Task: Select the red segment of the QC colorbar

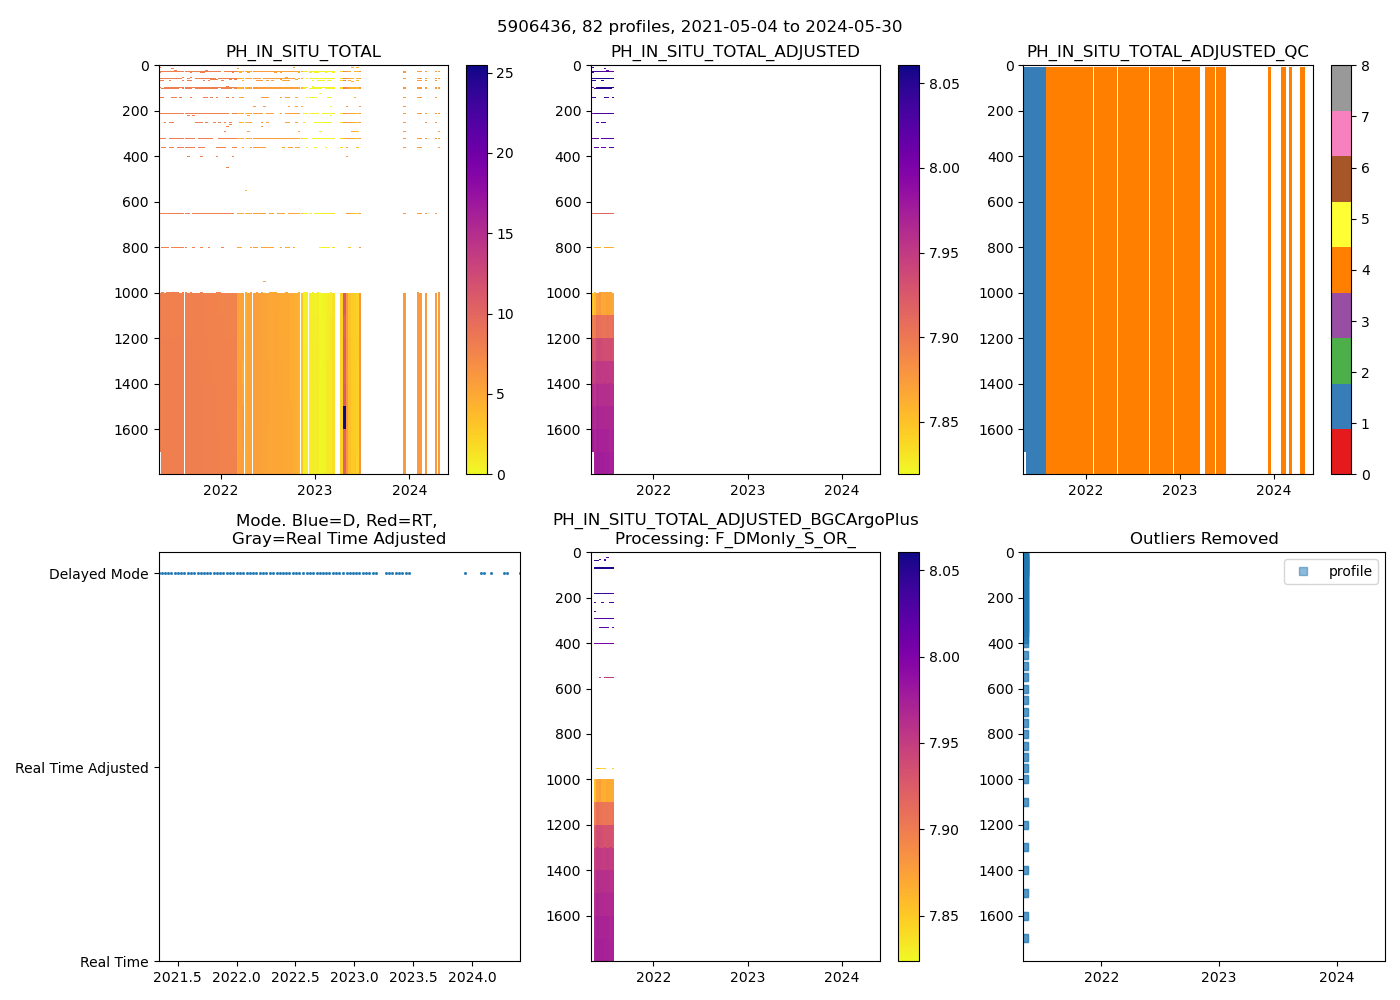Action: pyautogui.click(x=1341, y=452)
